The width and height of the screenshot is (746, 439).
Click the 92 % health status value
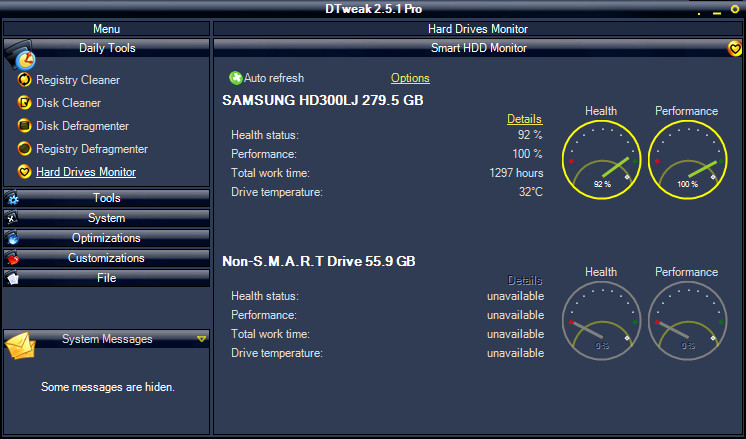pyautogui.click(x=530, y=135)
